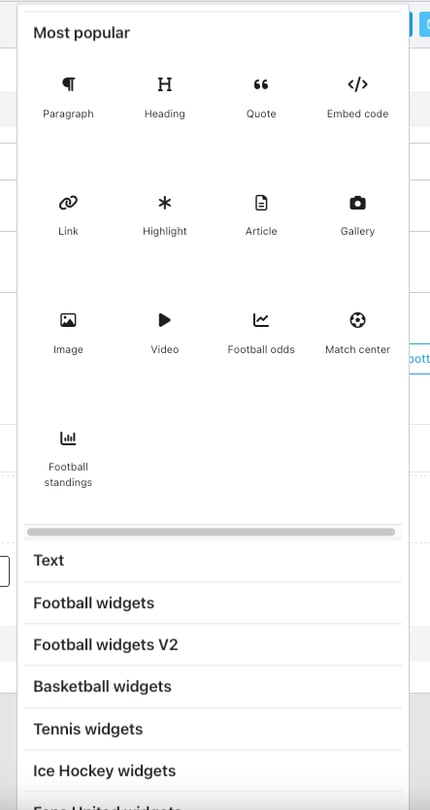Add the Match center widget
The image size is (430, 810).
(x=358, y=334)
